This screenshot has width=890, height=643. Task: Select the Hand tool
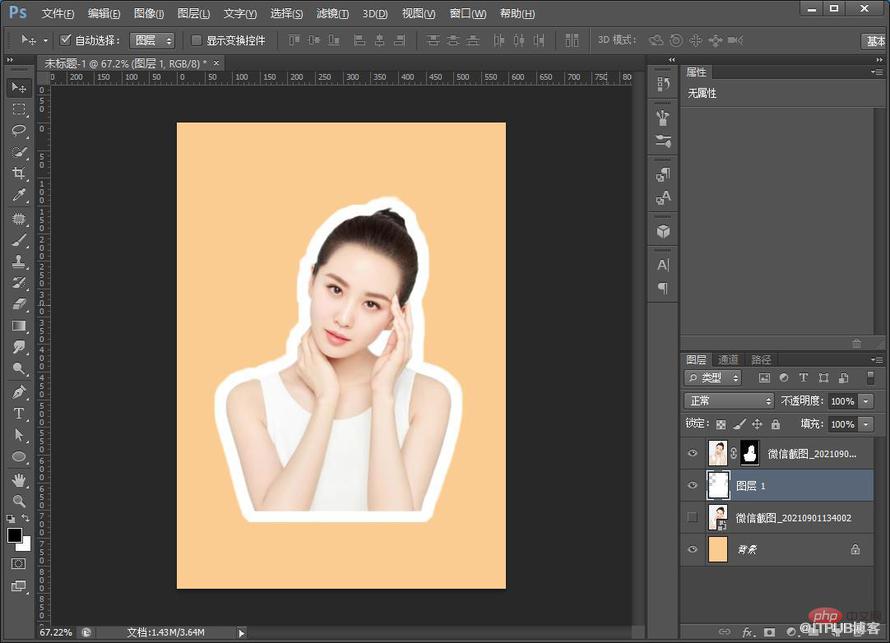click(19, 480)
